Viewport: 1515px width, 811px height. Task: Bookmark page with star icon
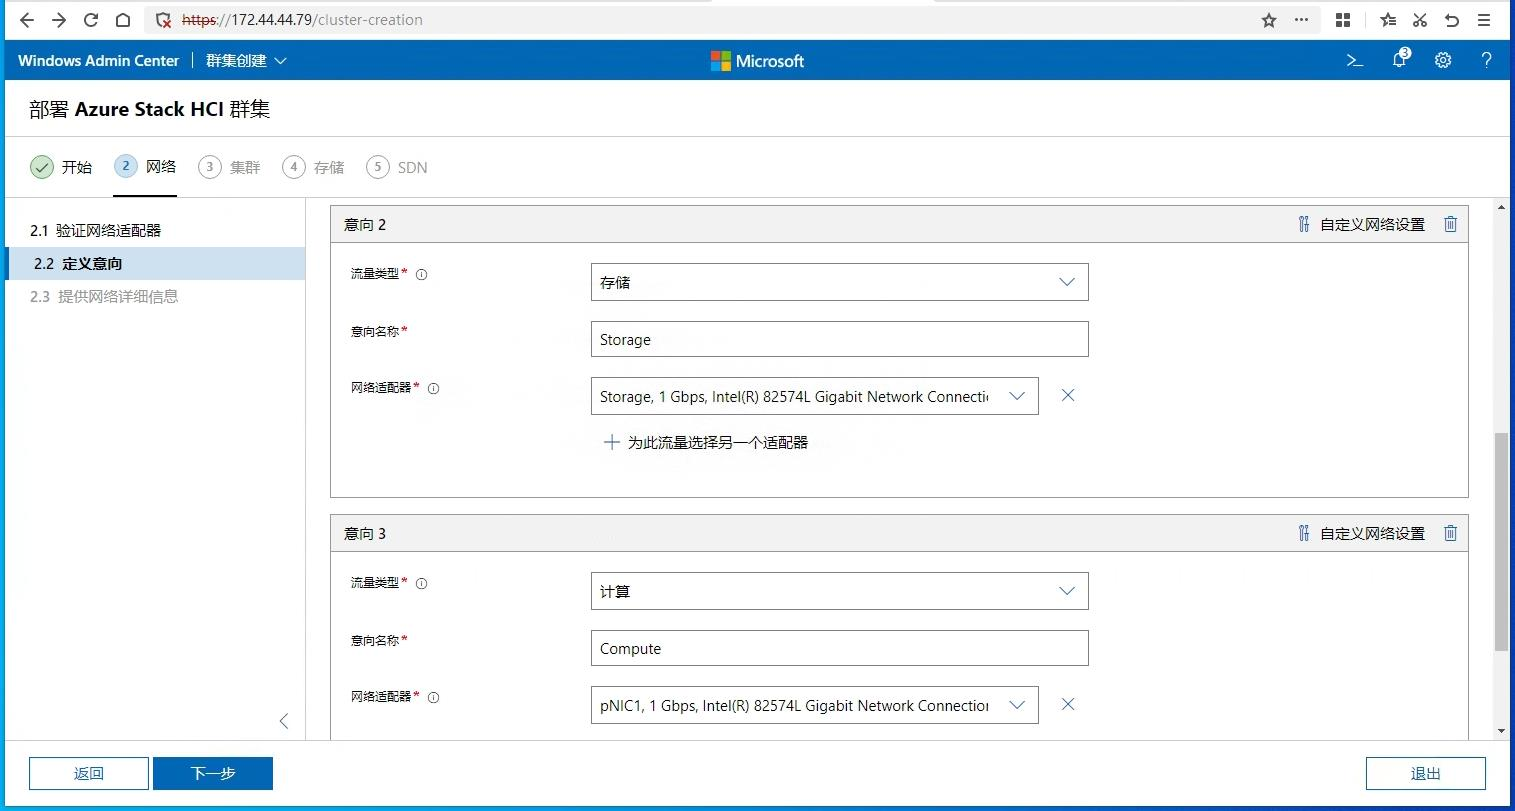coord(1269,20)
